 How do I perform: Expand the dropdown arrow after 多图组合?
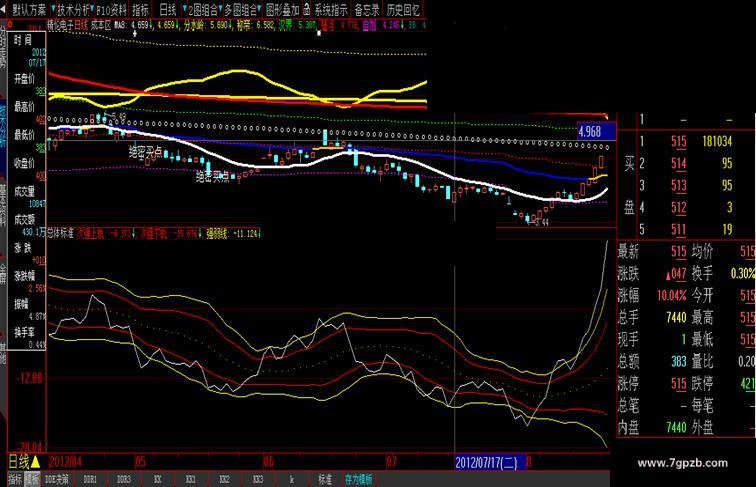259,9
